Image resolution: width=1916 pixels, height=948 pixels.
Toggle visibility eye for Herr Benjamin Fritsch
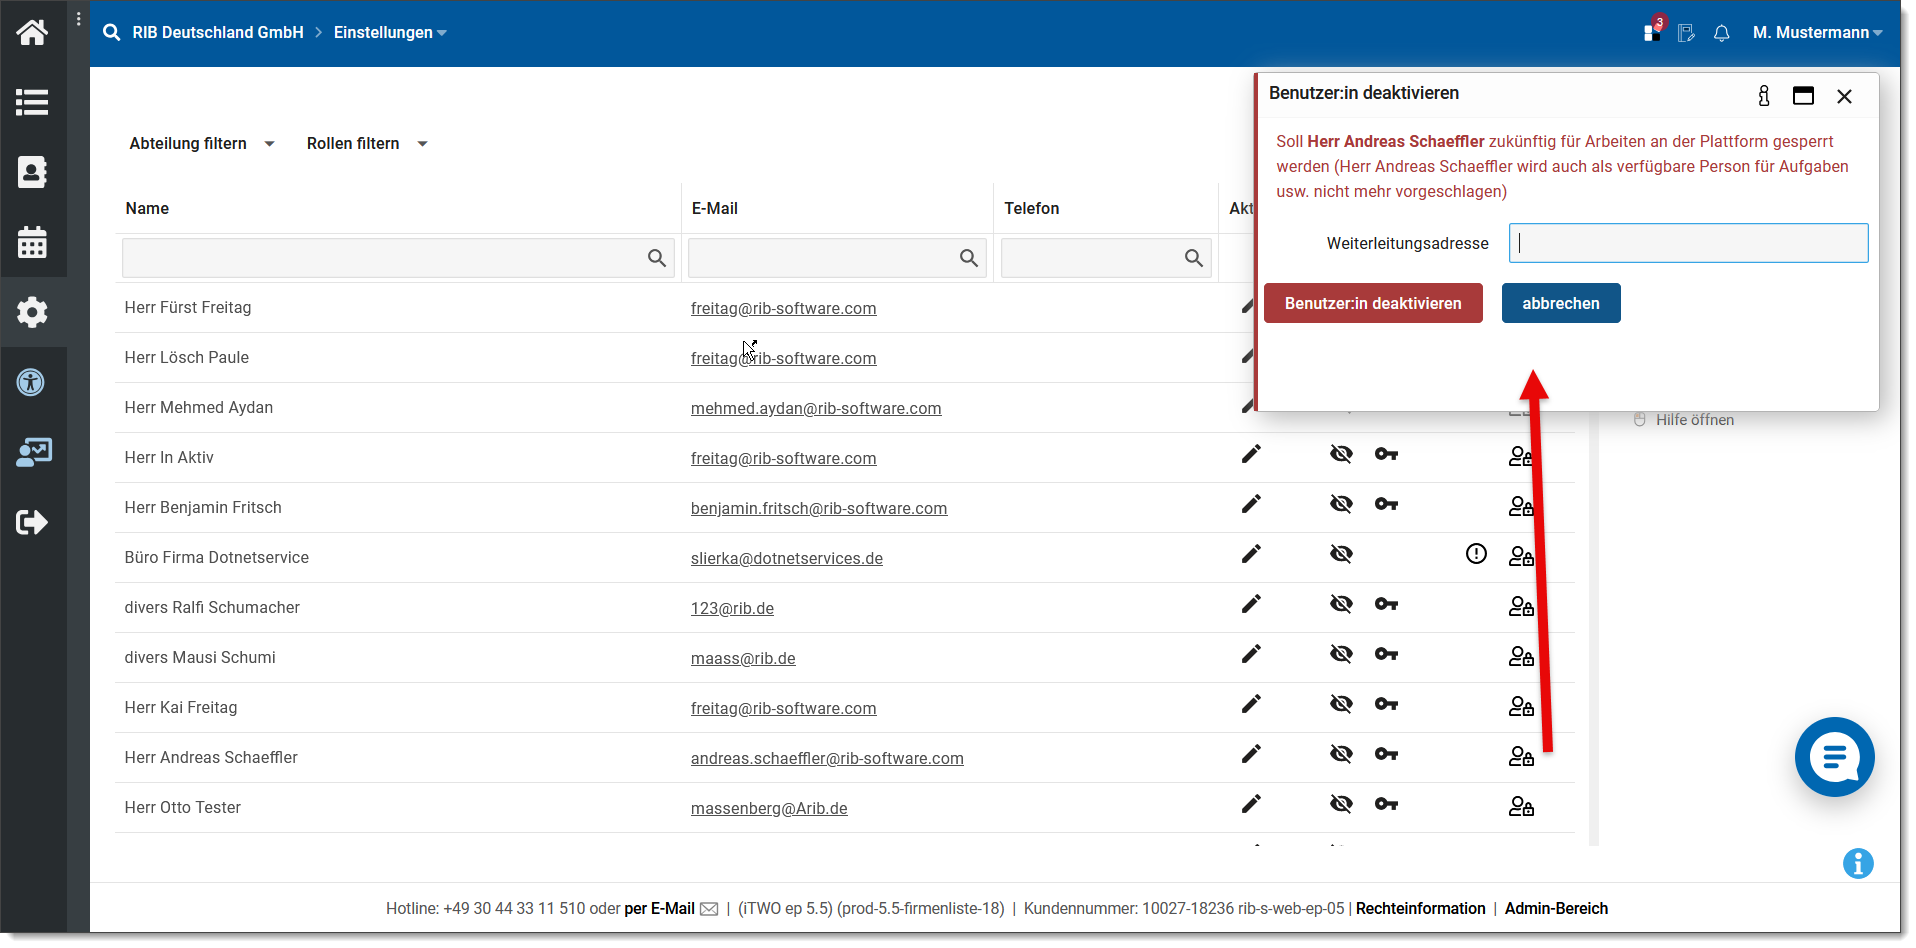pos(1340,504)
